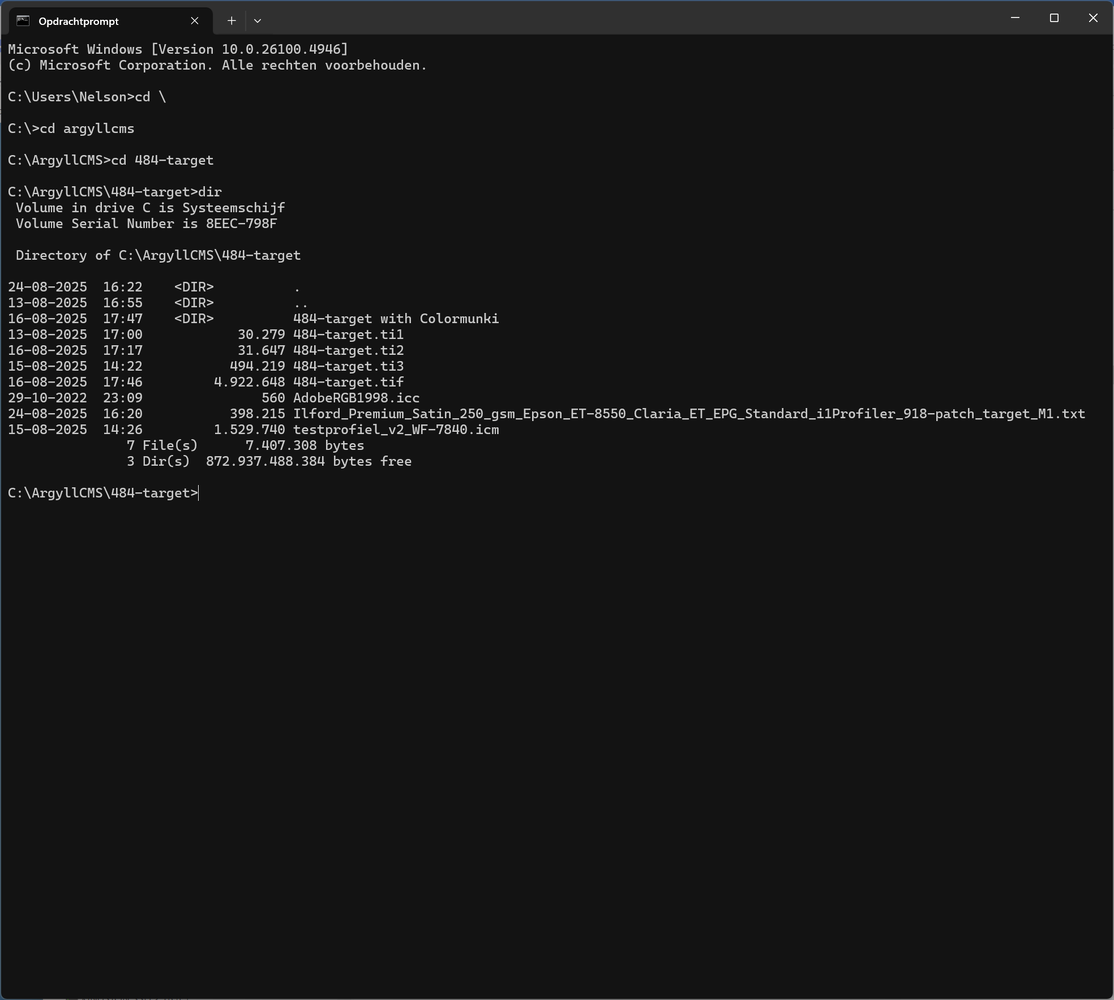This screenshot has height=1000, width=1114.
Task: Minimize the terminal window
Action: 1016,18
